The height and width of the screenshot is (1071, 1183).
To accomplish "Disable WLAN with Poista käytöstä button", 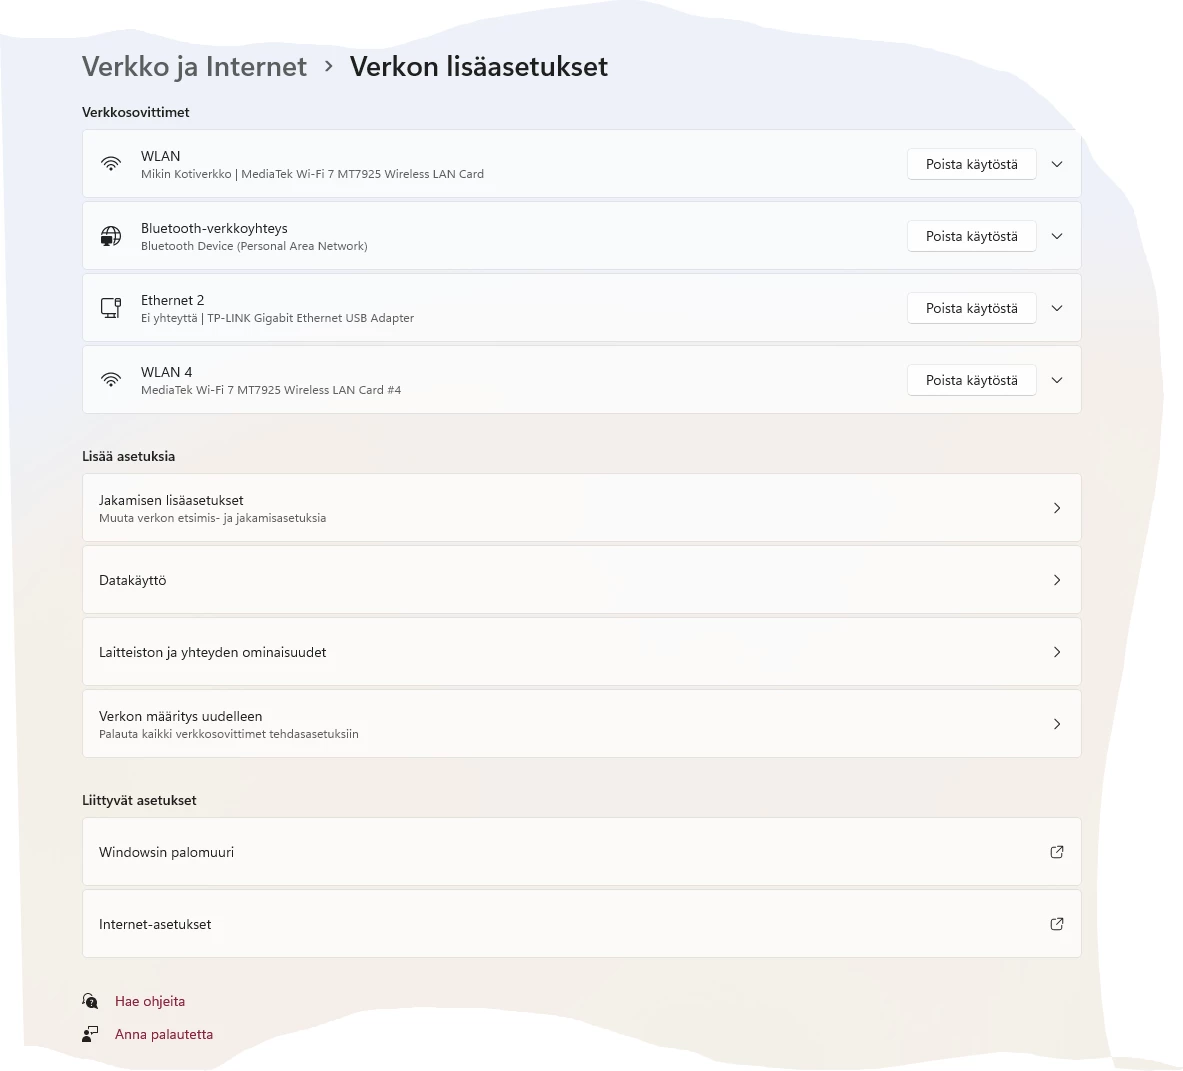I will click(971, 164).
